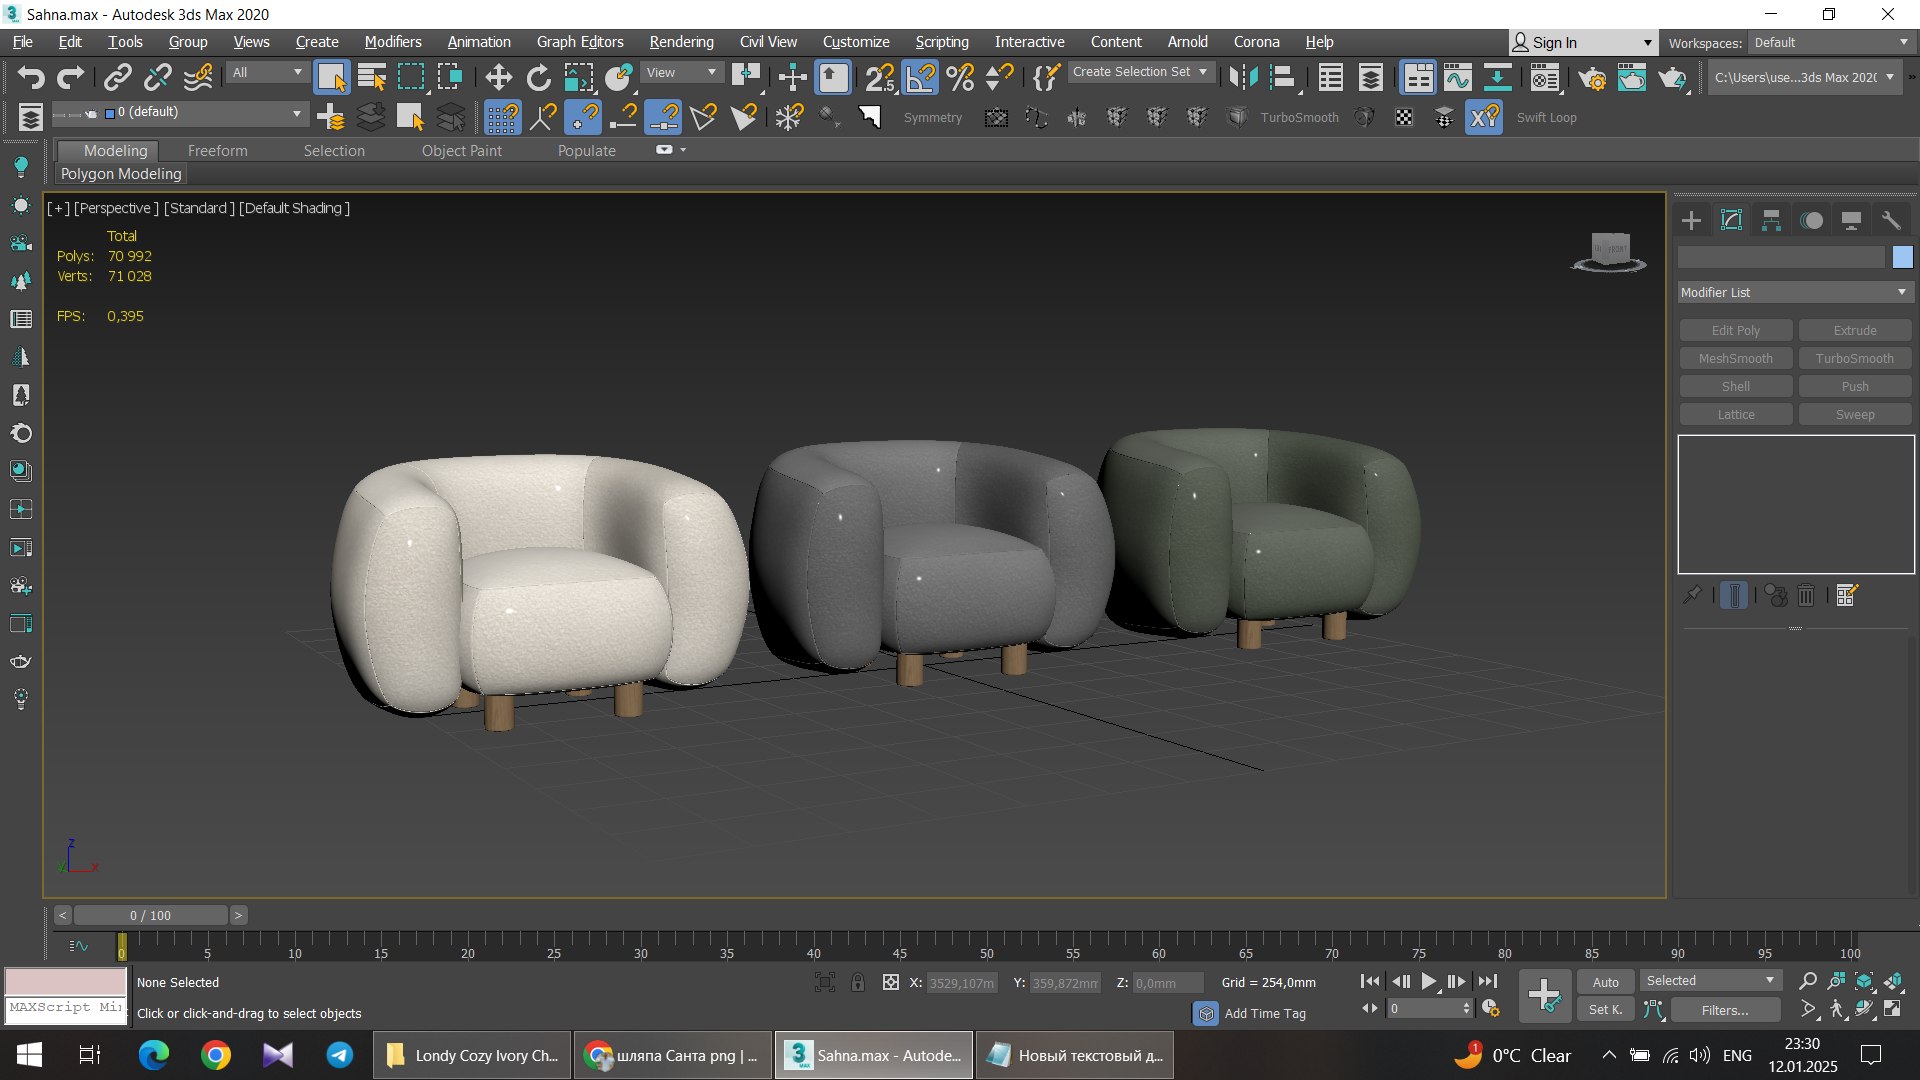Open the Create command panel

pos(1691,220)
